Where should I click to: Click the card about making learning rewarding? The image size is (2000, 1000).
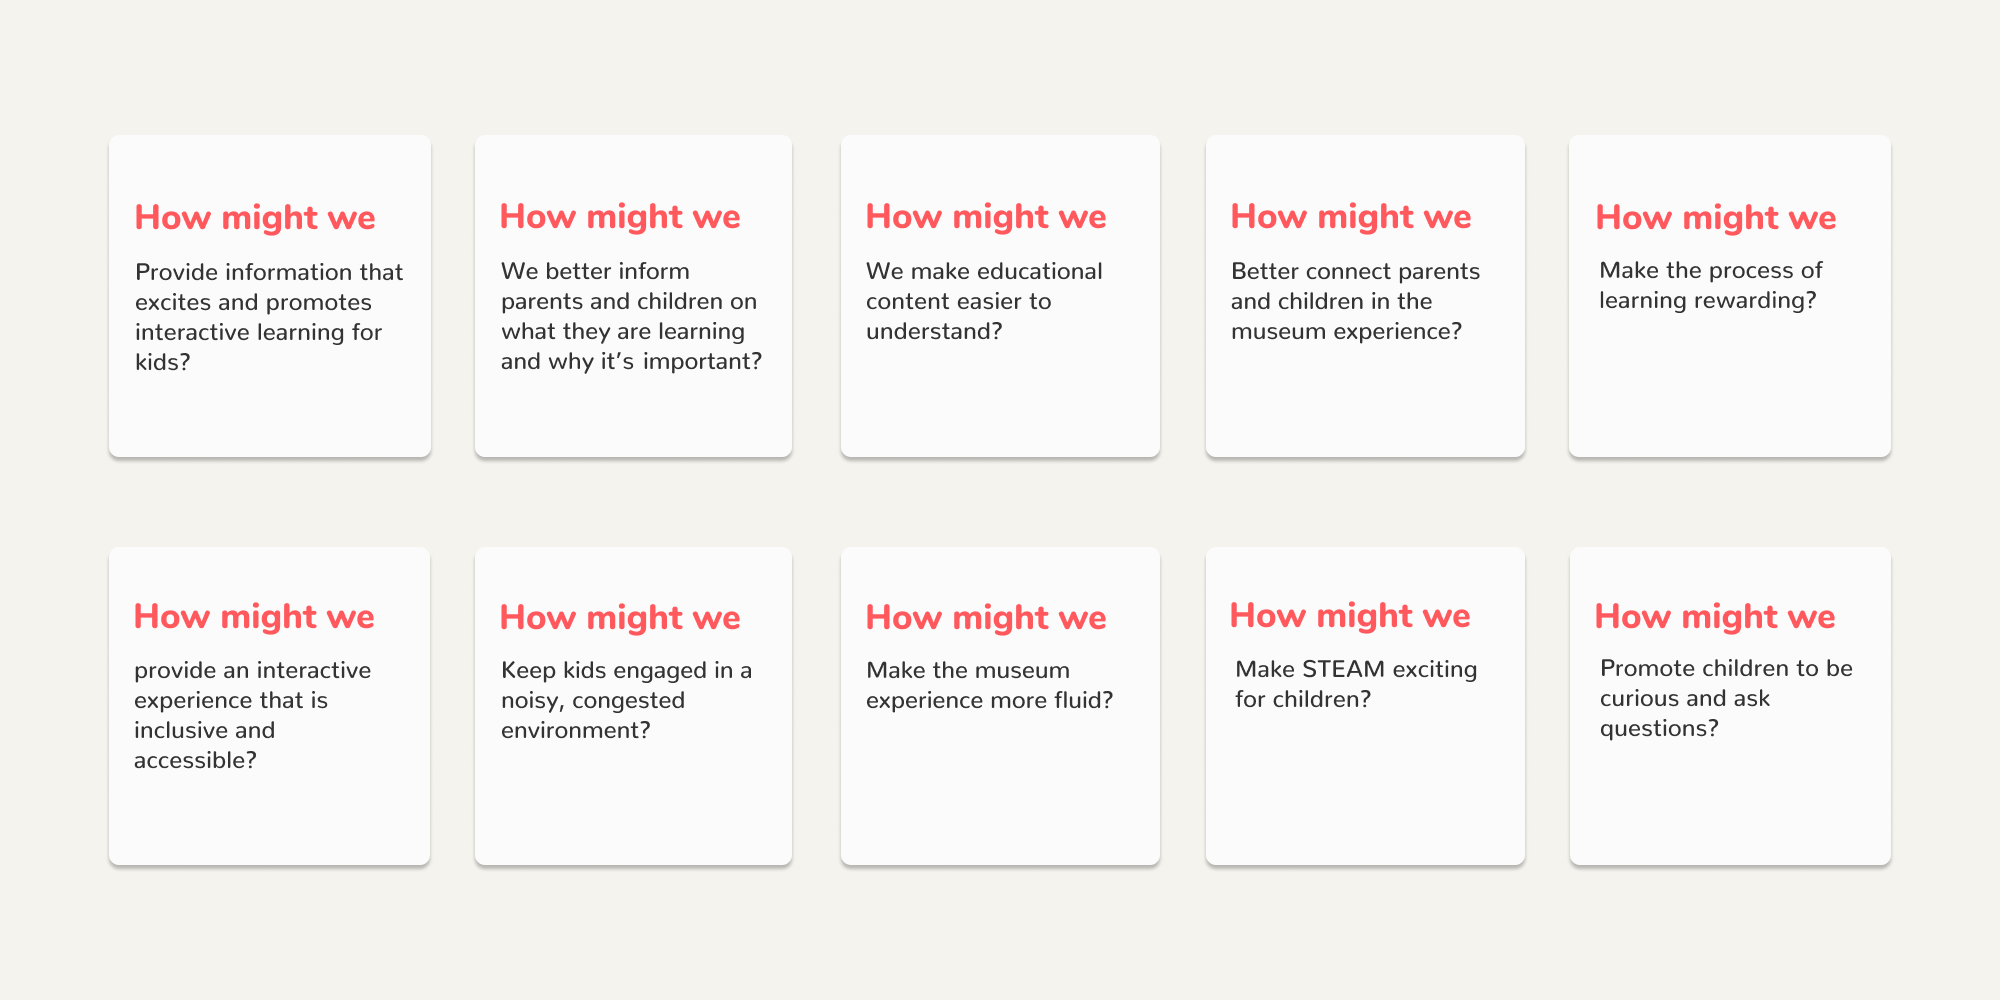[x=1730, y=296]
